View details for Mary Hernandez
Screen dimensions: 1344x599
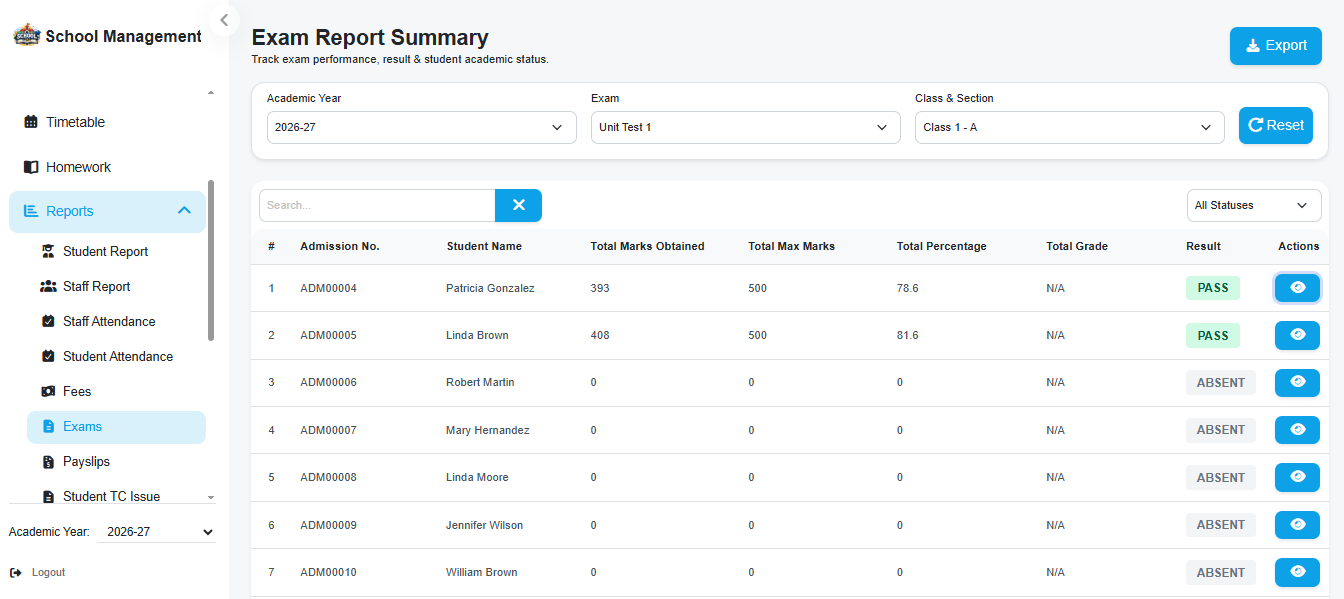pos(1297,430)
